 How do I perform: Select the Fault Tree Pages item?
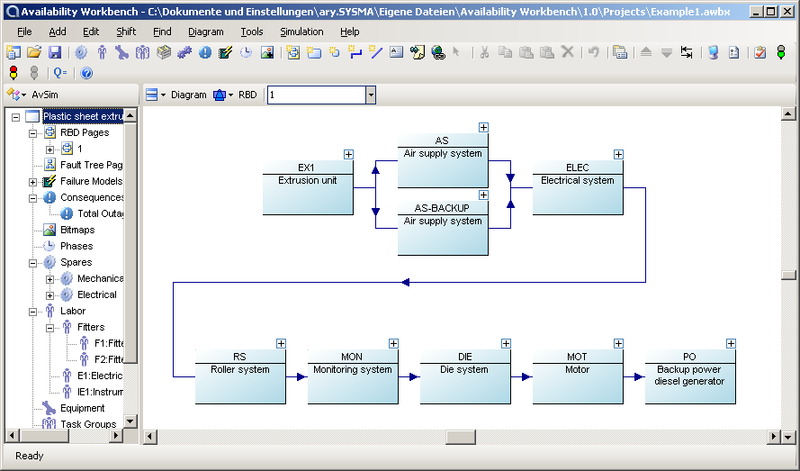(91, 165)
